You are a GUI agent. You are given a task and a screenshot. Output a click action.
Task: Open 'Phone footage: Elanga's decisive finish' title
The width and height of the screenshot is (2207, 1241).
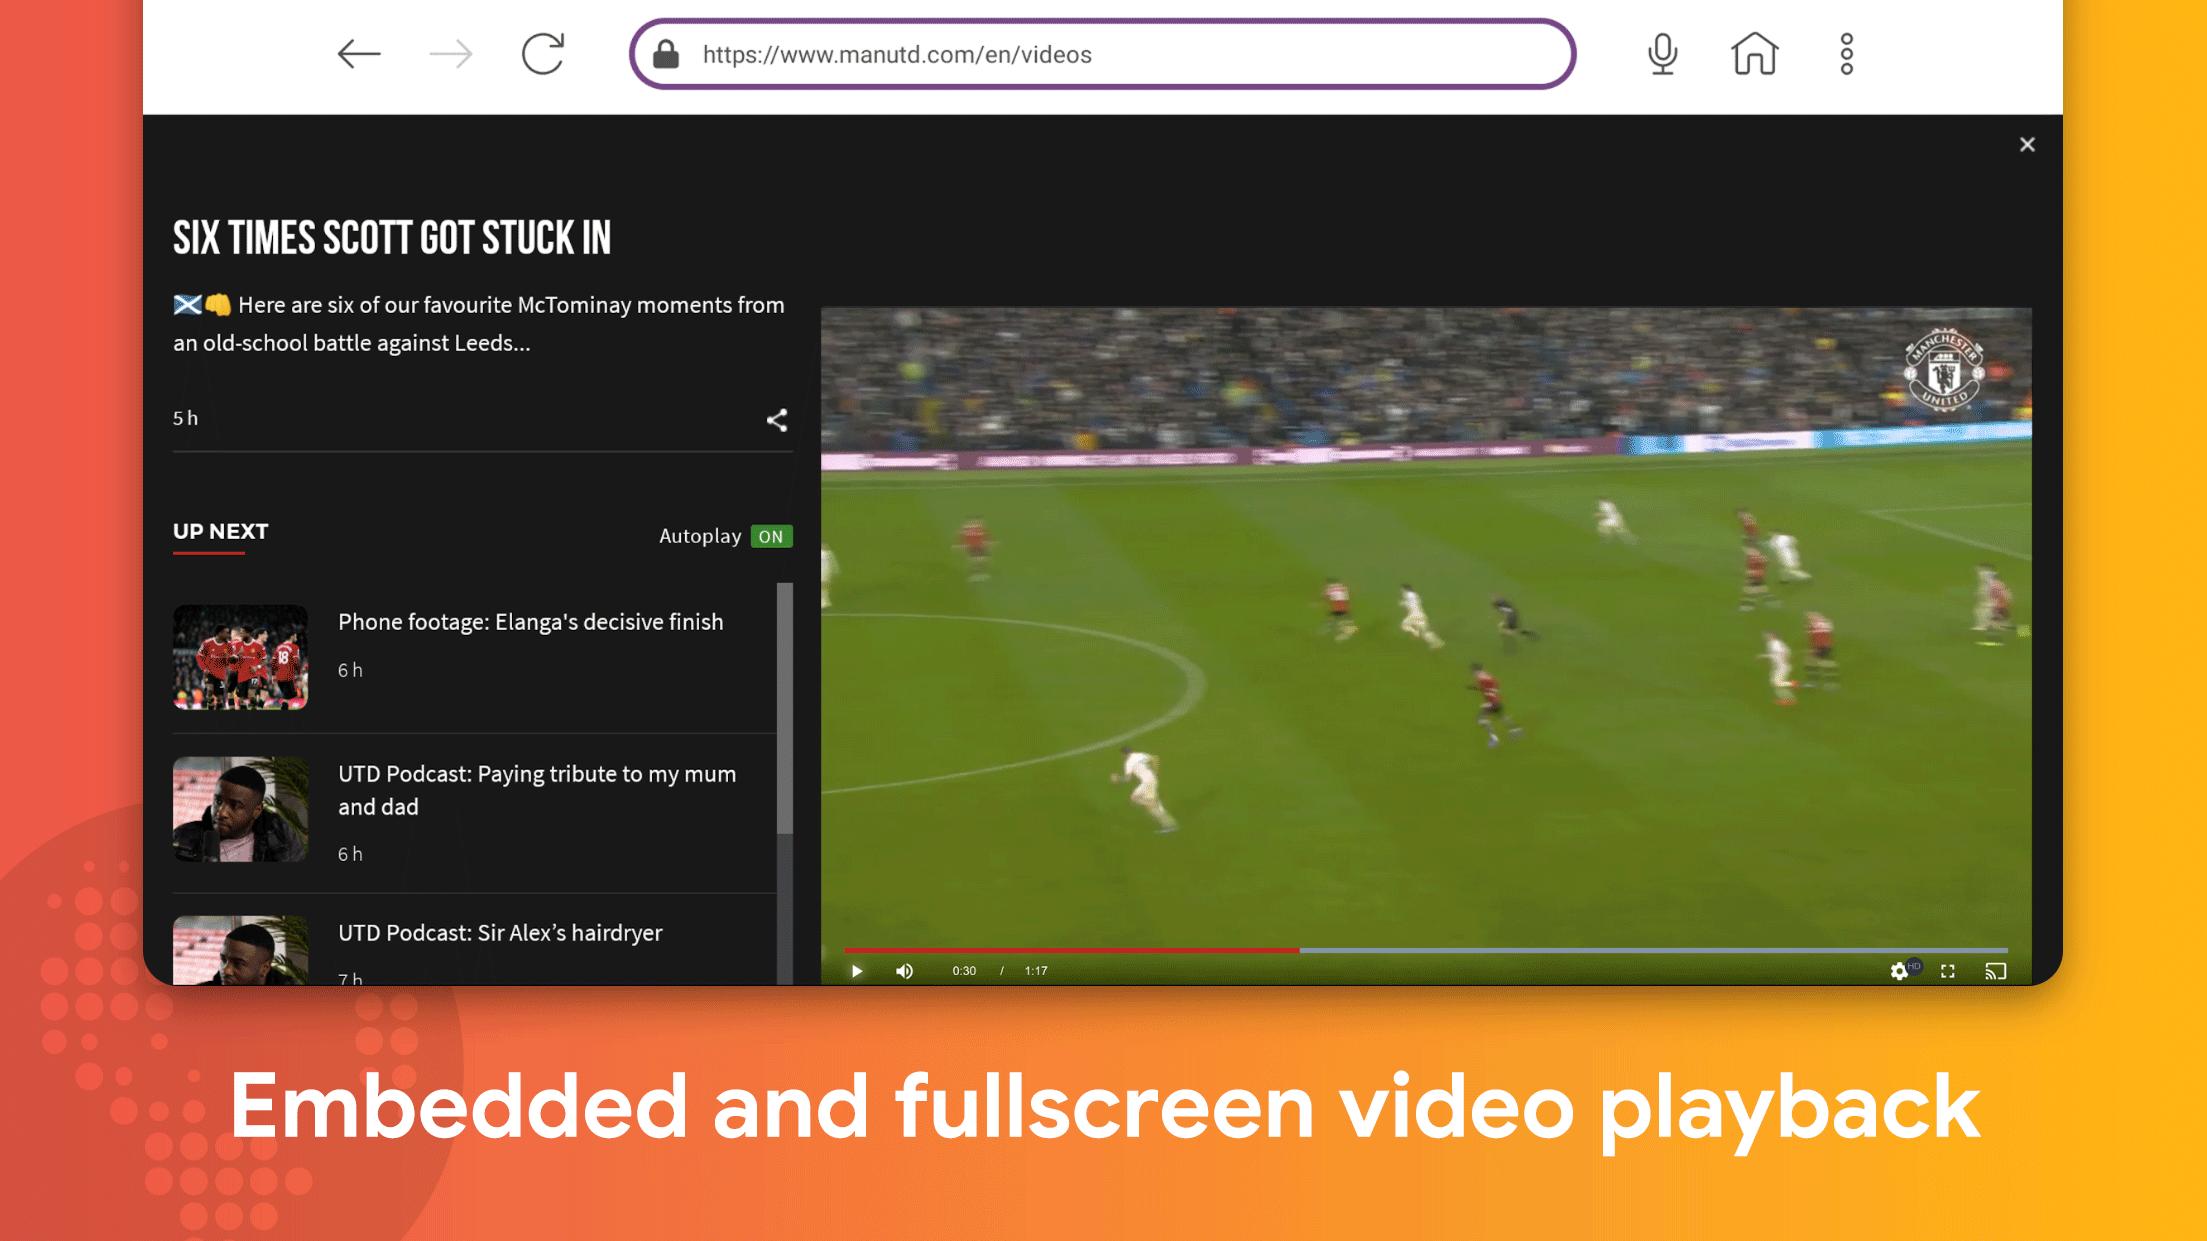[530, 622]
